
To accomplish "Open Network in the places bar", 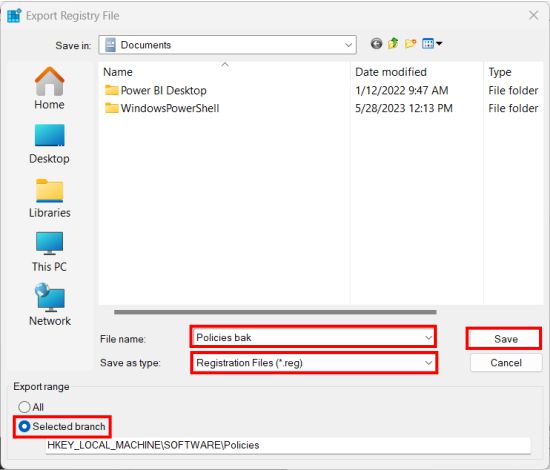I will tap(50, 305).
